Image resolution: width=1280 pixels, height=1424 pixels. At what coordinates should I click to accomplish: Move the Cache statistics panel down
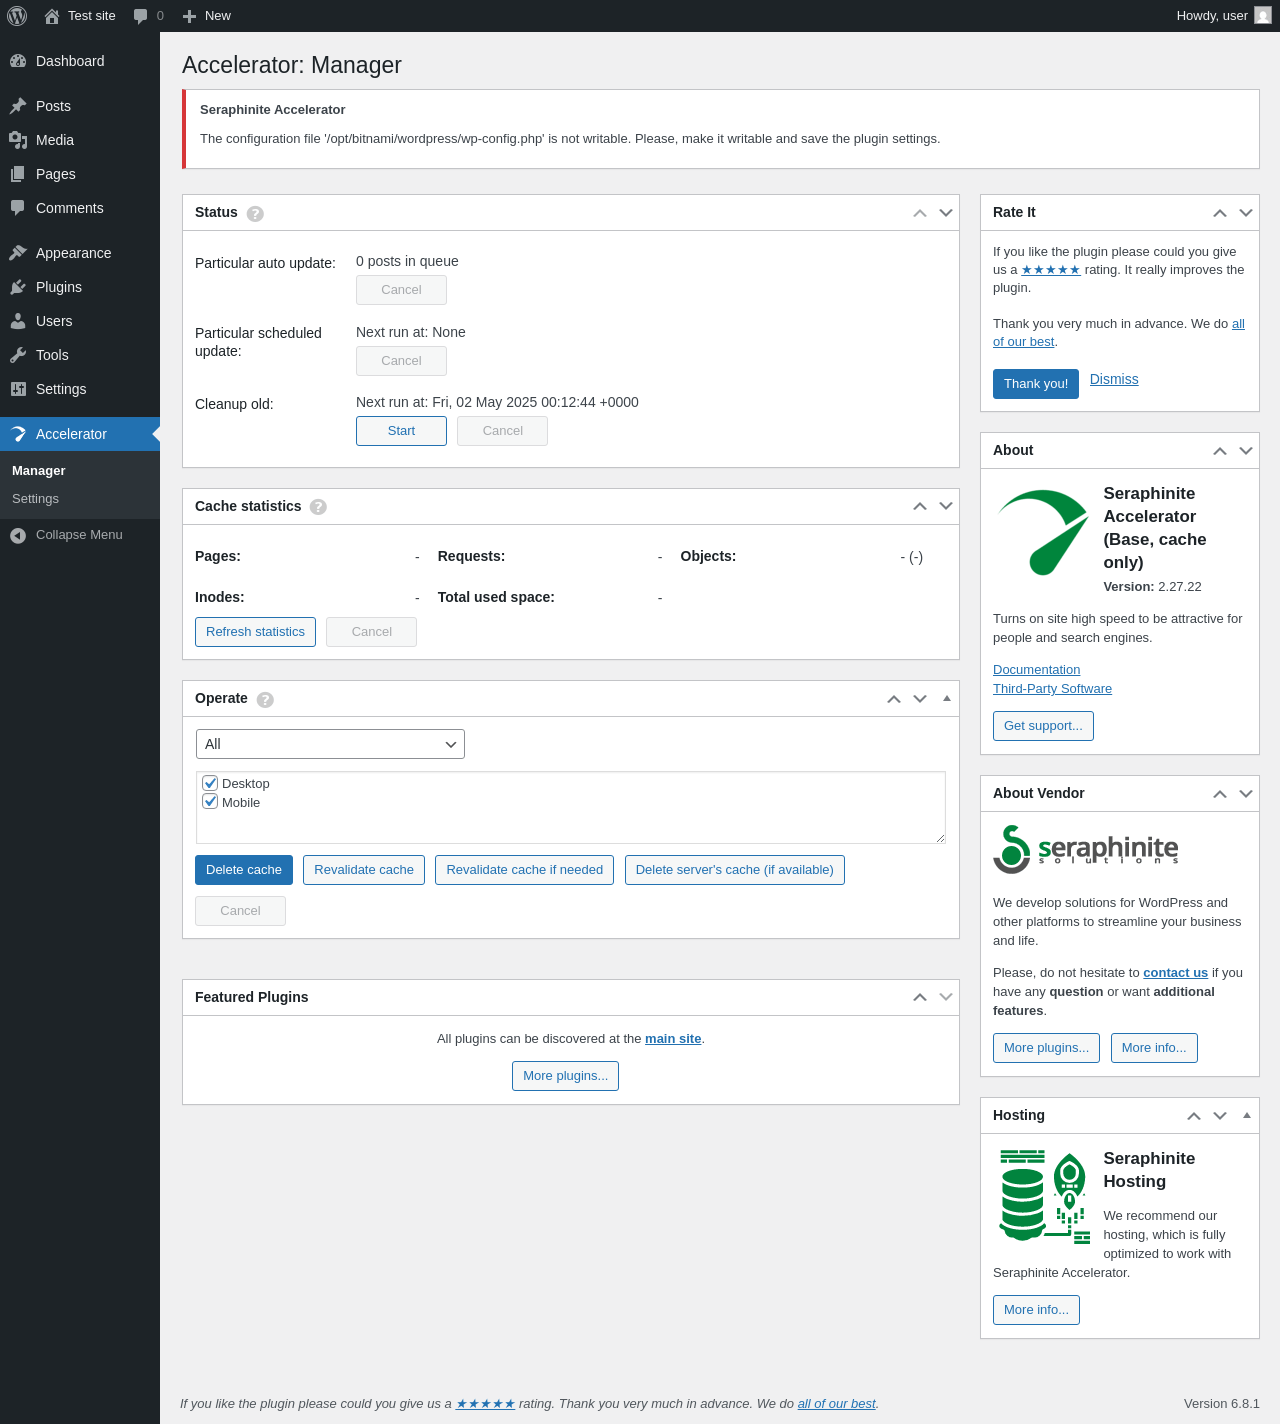tap(946, 506)
